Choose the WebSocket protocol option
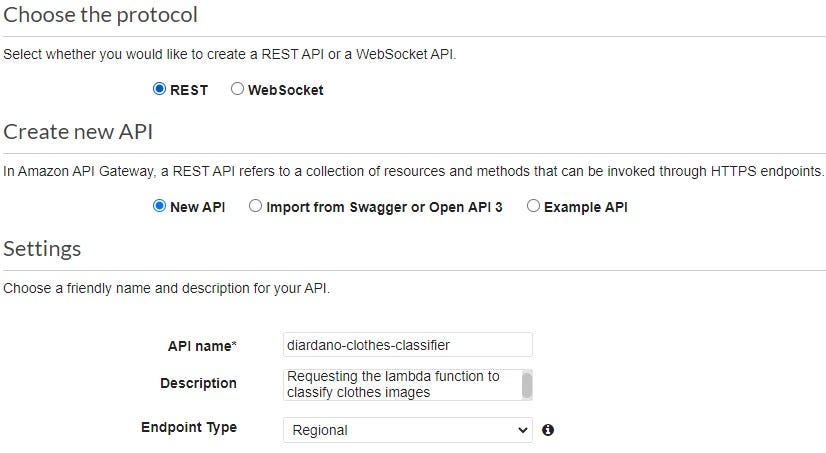 point(237,89)
